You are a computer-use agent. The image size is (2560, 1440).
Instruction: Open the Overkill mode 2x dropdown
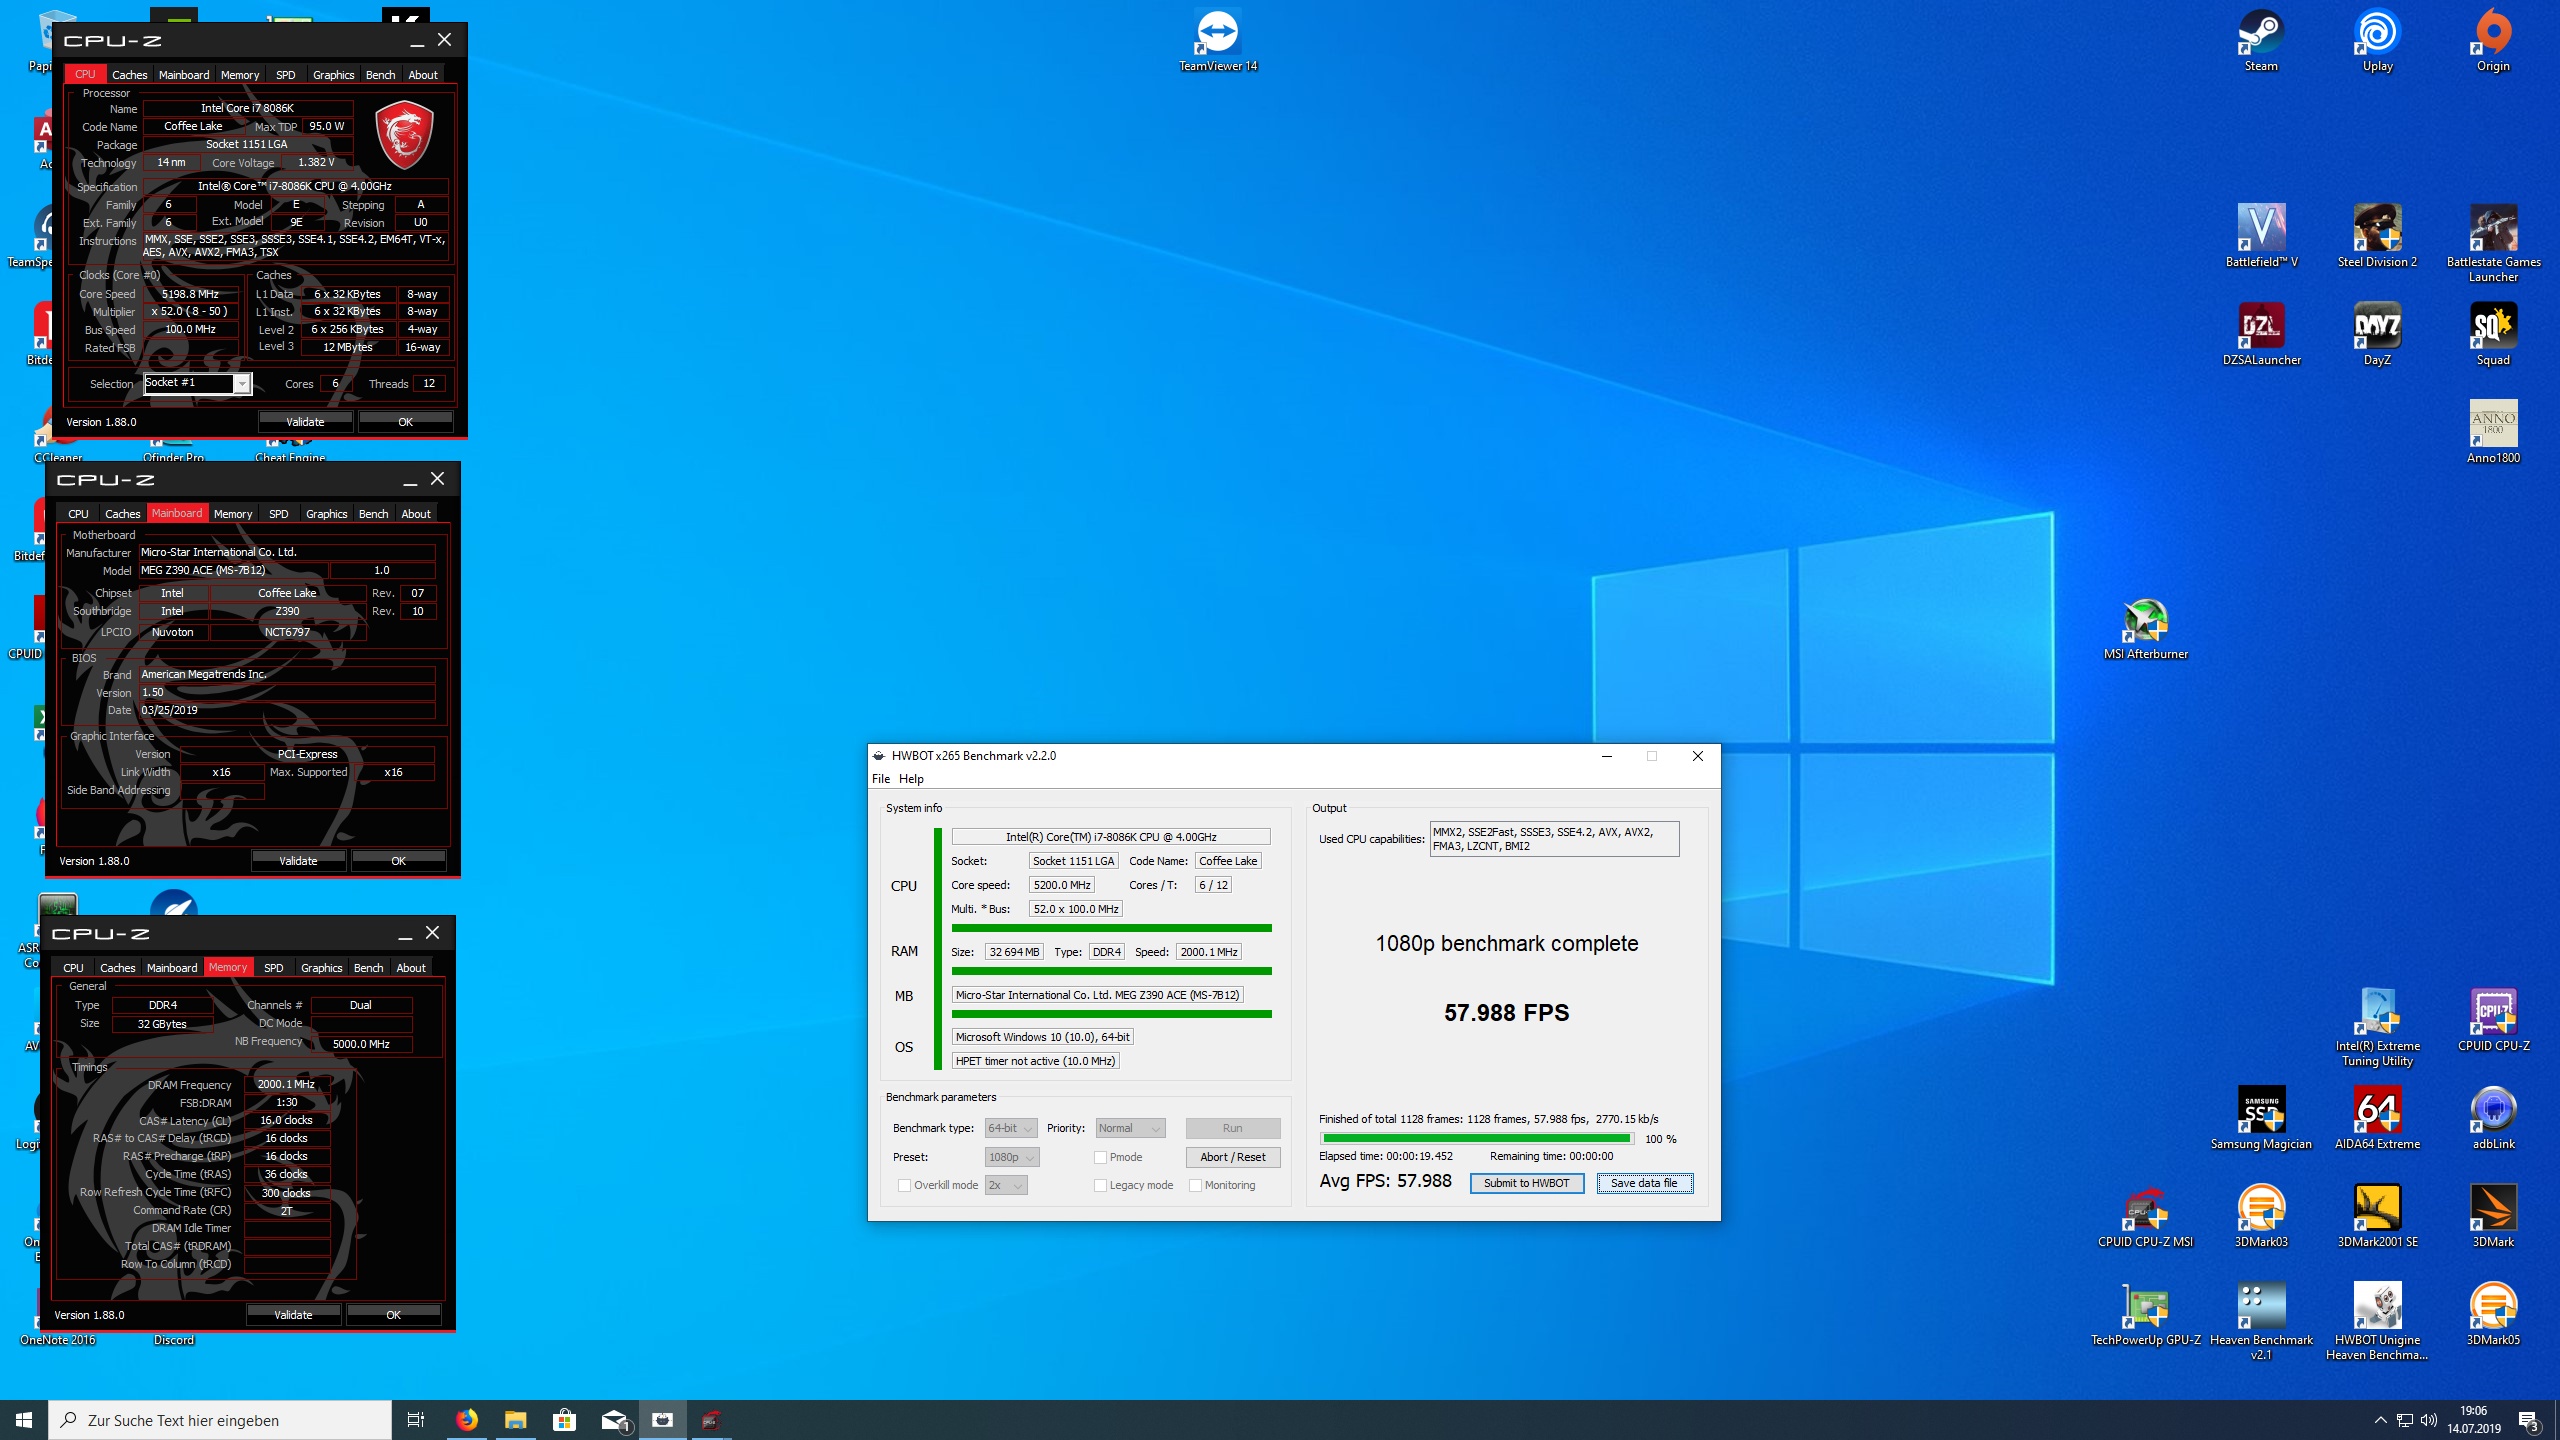click(x=1006, y=1185)
